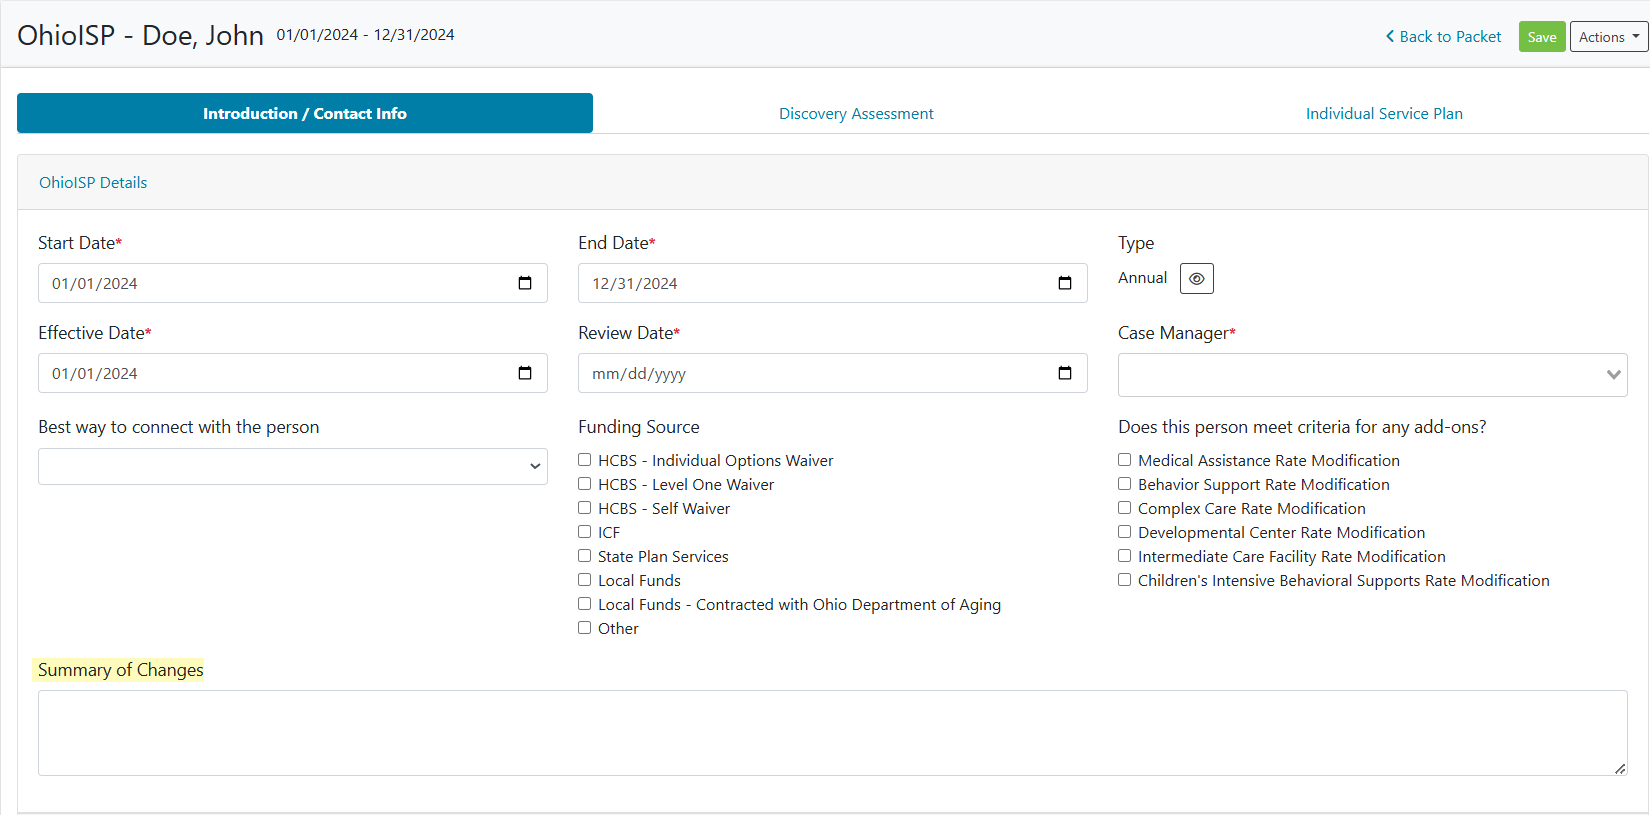Open the End Date calendar picker icon
The width and height of the screenshot is (1650, 815).
1065,283
